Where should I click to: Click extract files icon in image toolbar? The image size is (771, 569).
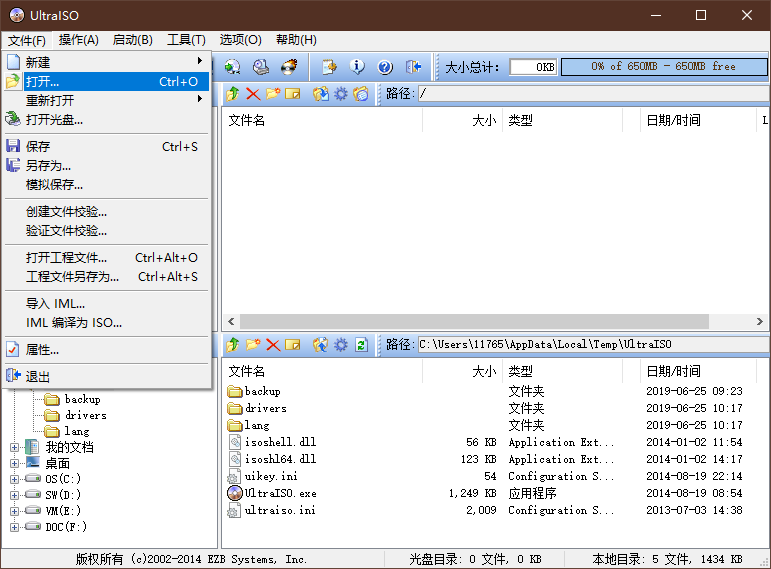coord(321,93)
